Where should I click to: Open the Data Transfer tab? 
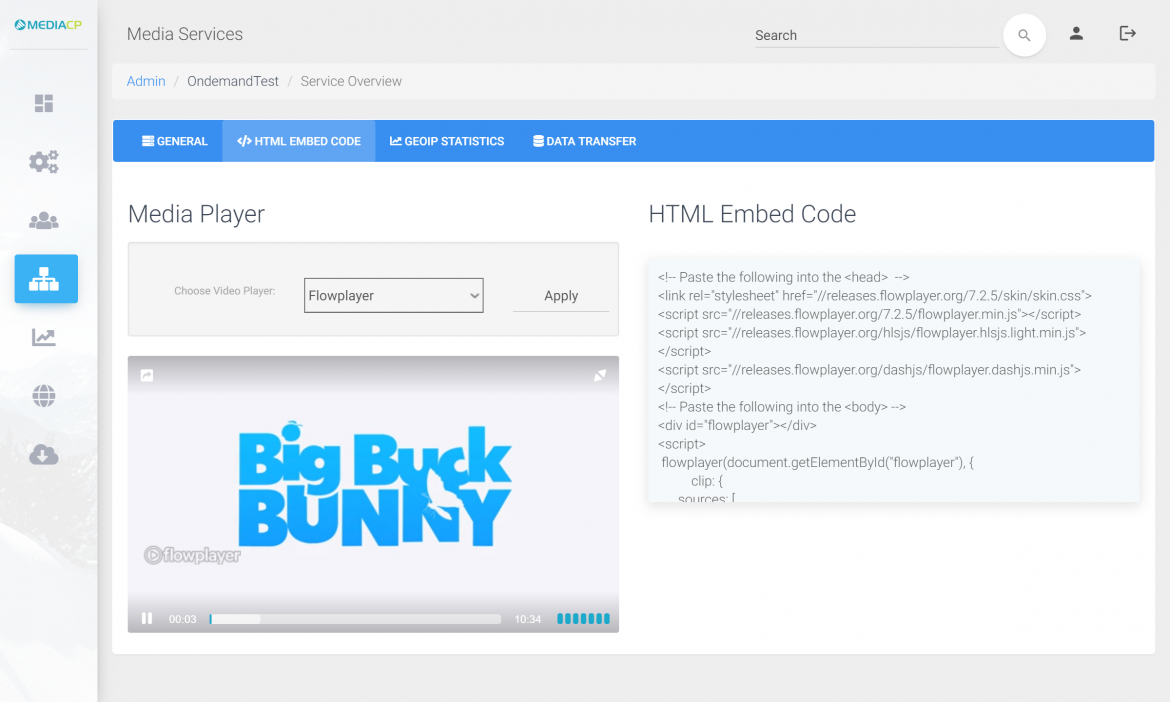[585, 142]
